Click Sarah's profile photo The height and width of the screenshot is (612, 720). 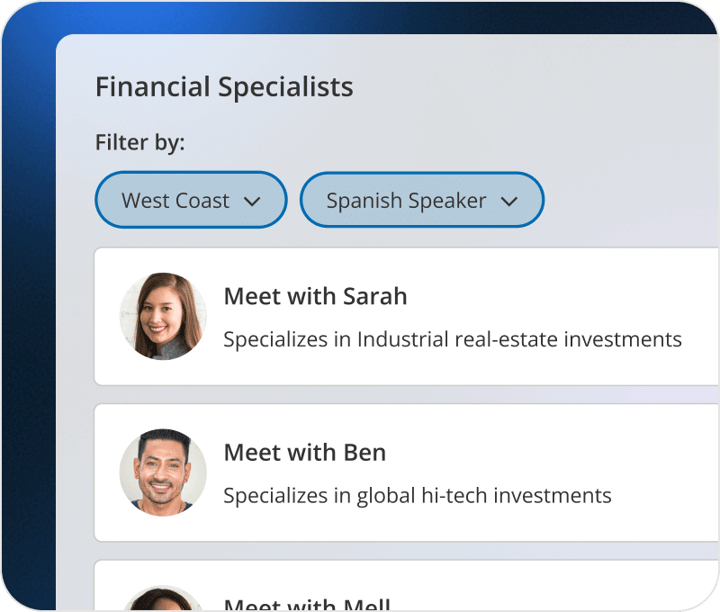(x=163, y=316)
